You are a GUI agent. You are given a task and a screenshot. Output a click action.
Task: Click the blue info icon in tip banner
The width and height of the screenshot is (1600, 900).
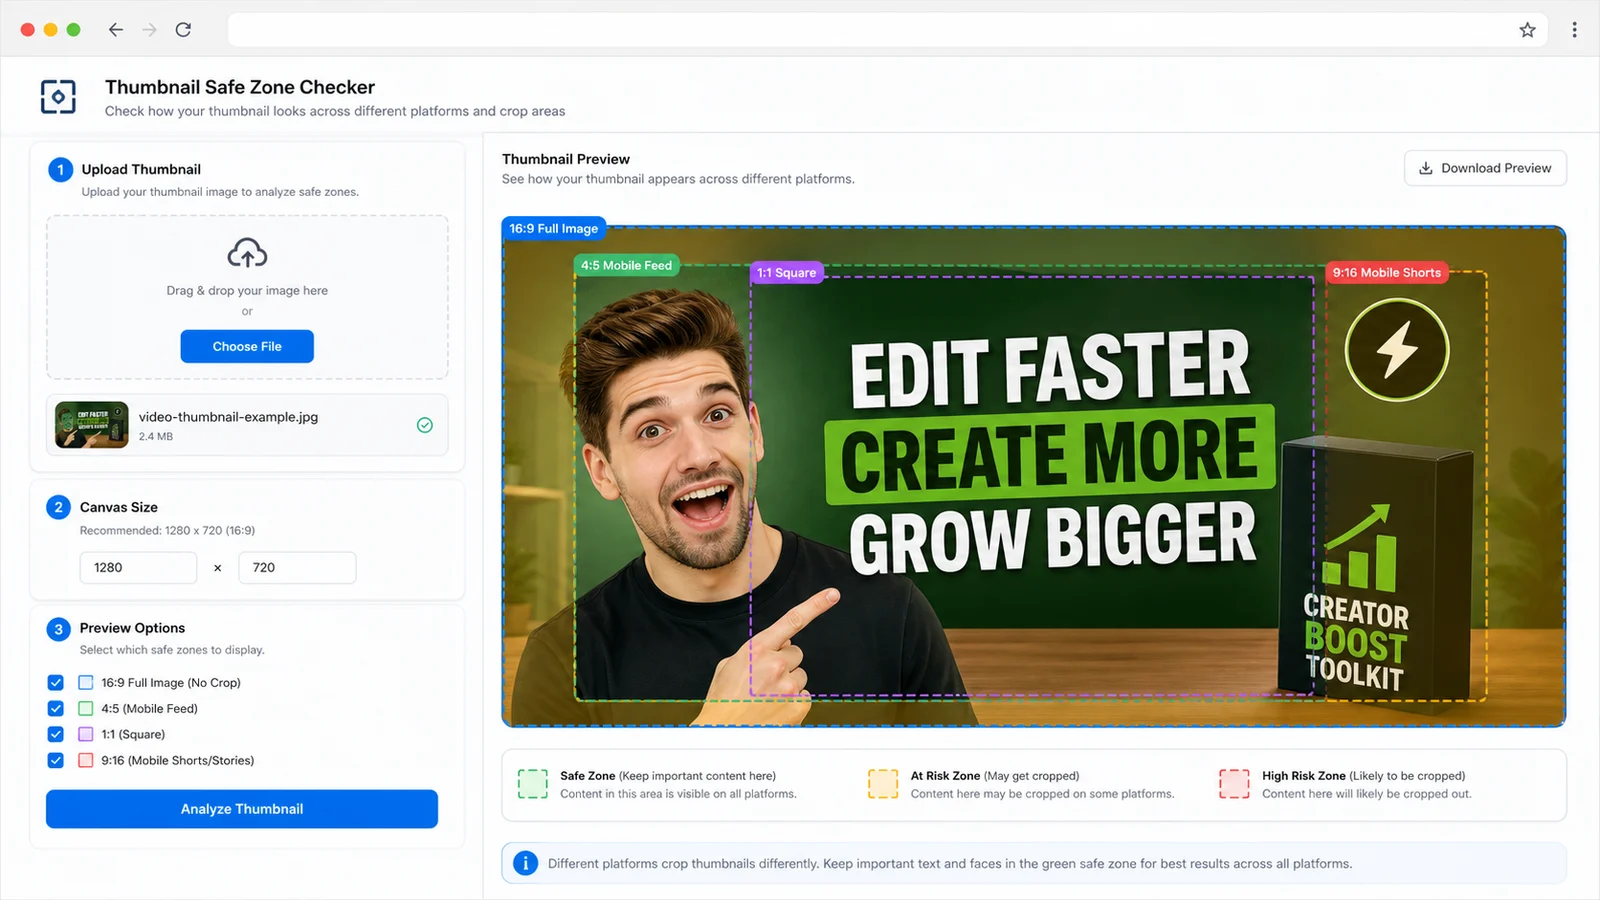[x=525, y=863]
